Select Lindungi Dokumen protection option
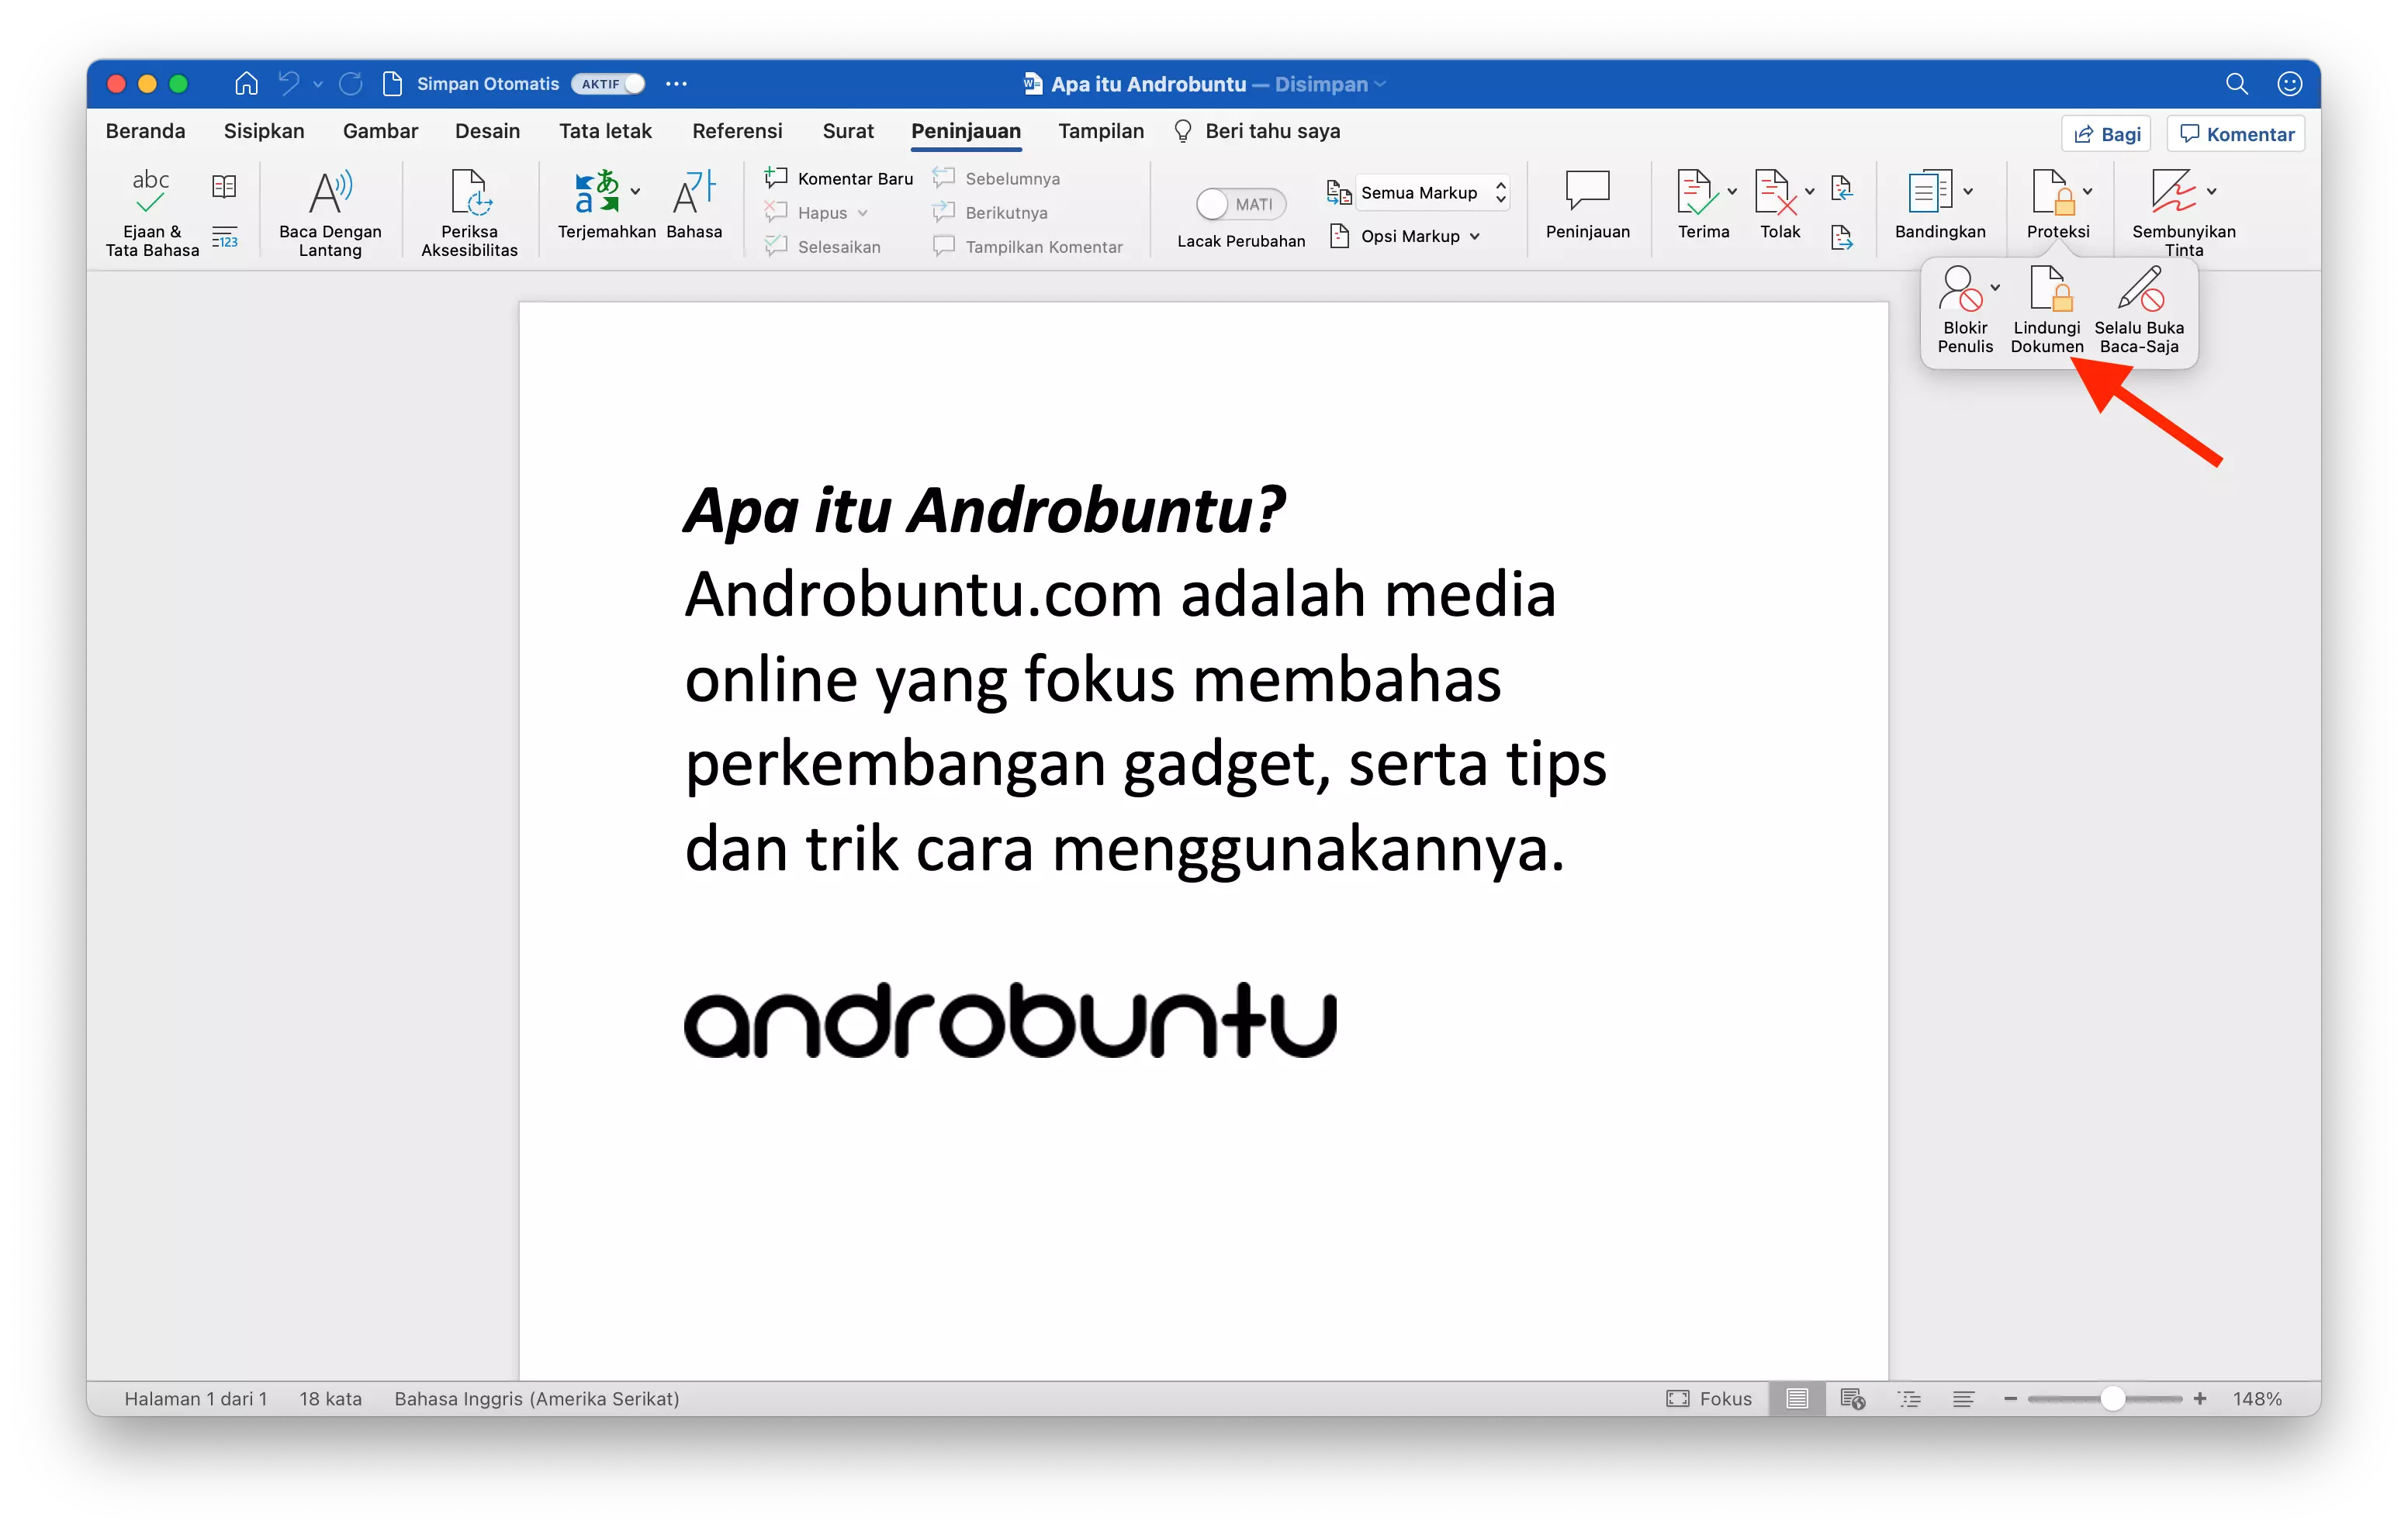This screenshot has height=1531, width=2408. click(x=2048, y=310)
